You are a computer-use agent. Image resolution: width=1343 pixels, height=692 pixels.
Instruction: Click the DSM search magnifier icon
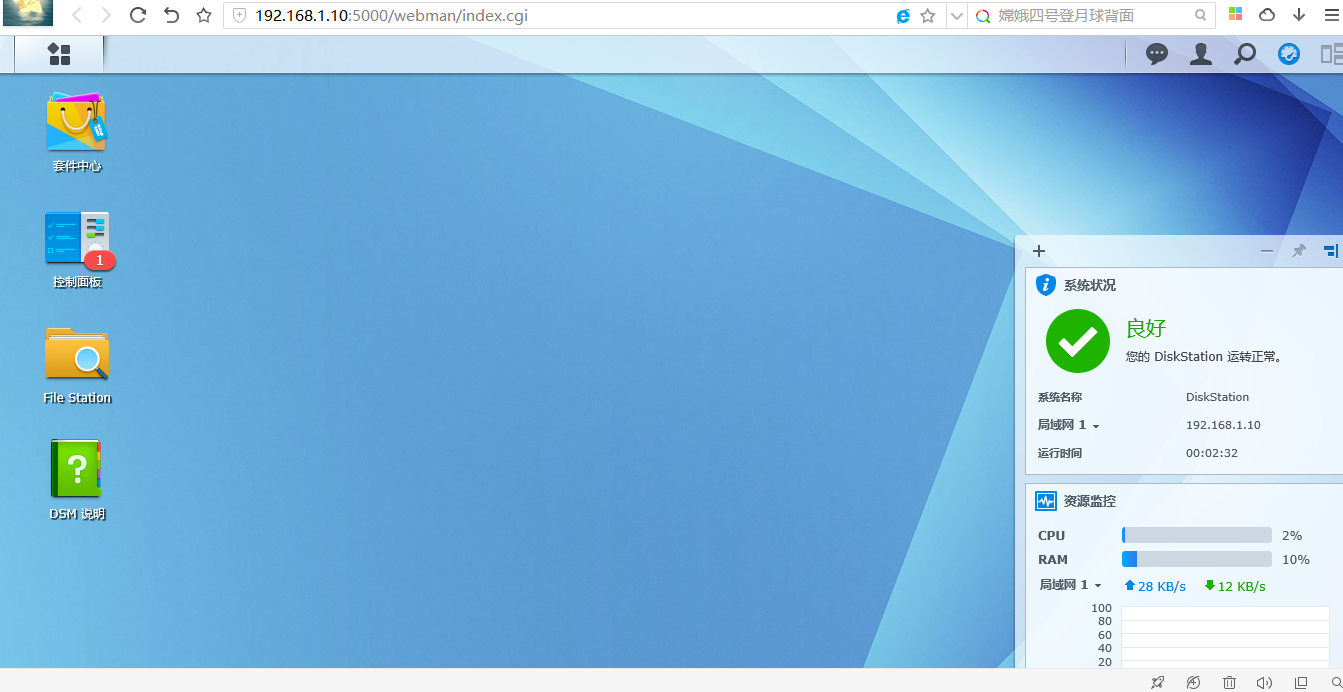click(x=1245, y=54)
